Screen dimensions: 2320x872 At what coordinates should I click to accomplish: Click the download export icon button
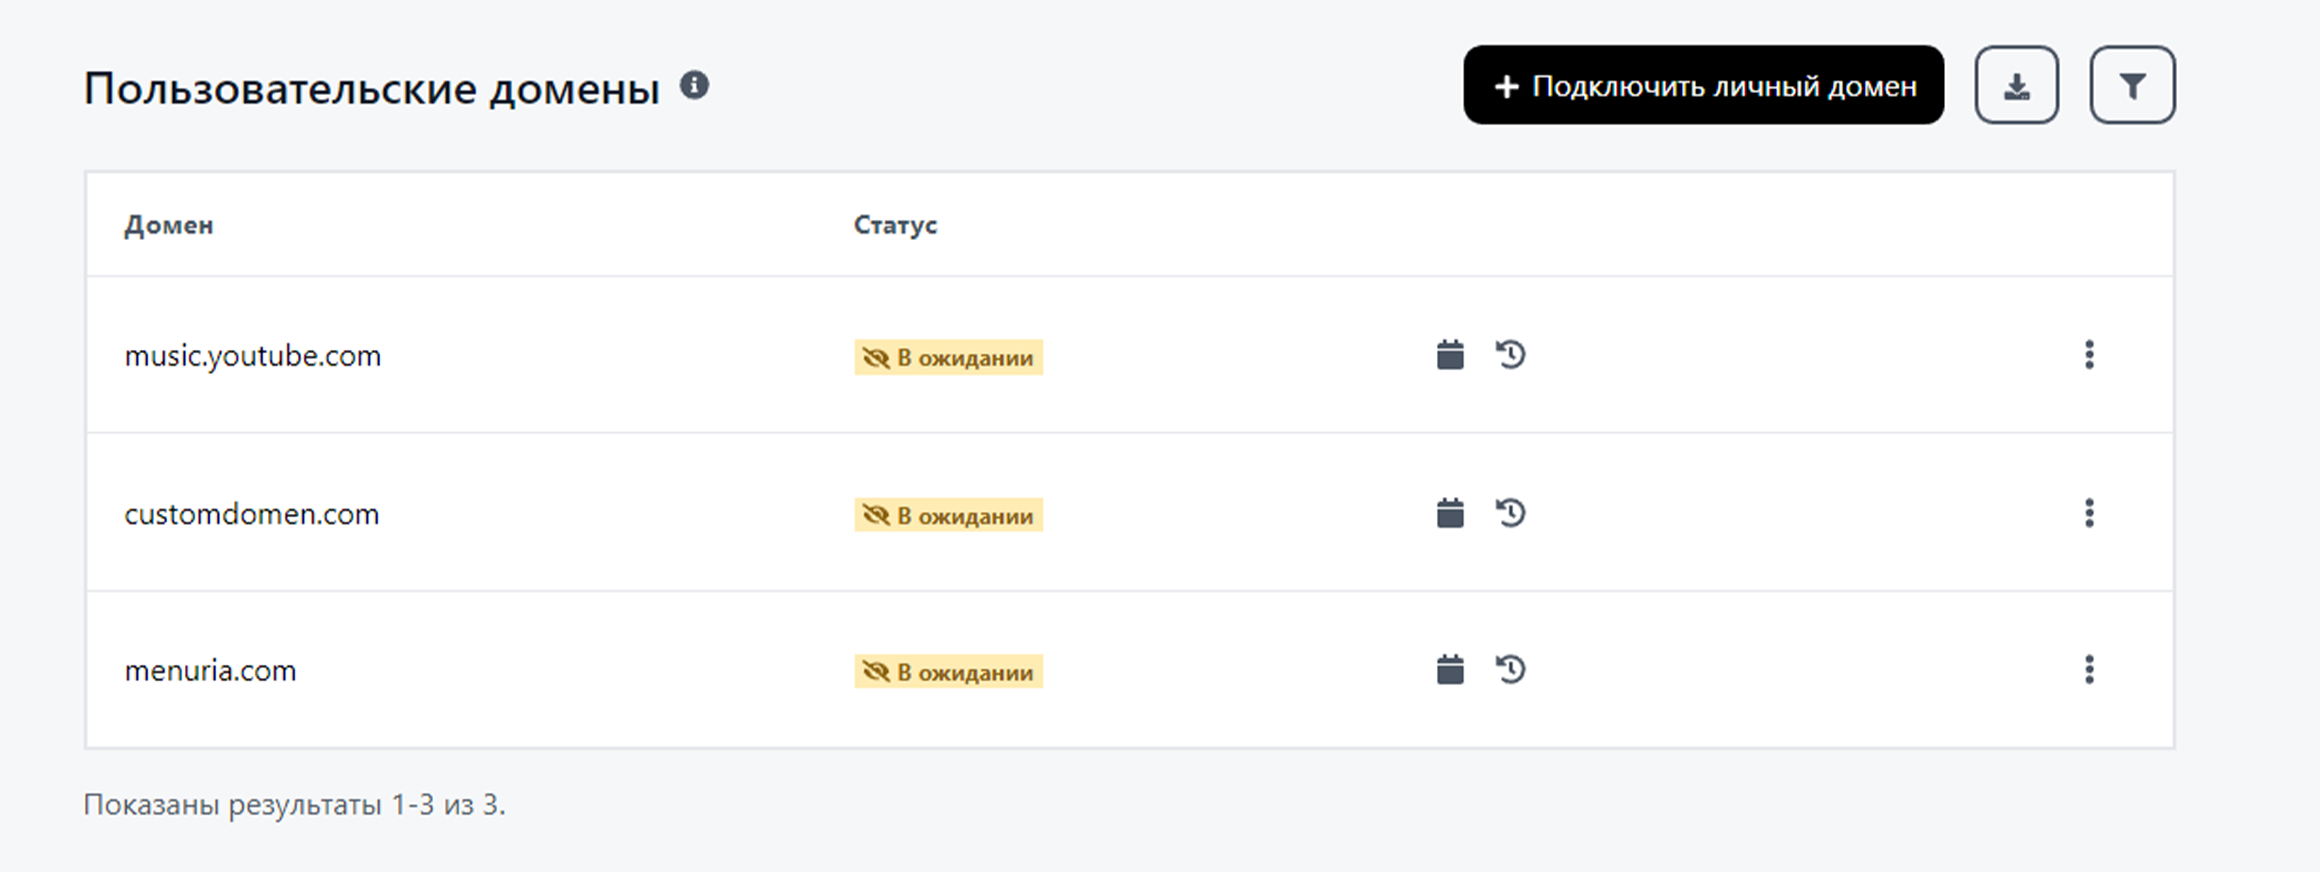pos(2016,86)
